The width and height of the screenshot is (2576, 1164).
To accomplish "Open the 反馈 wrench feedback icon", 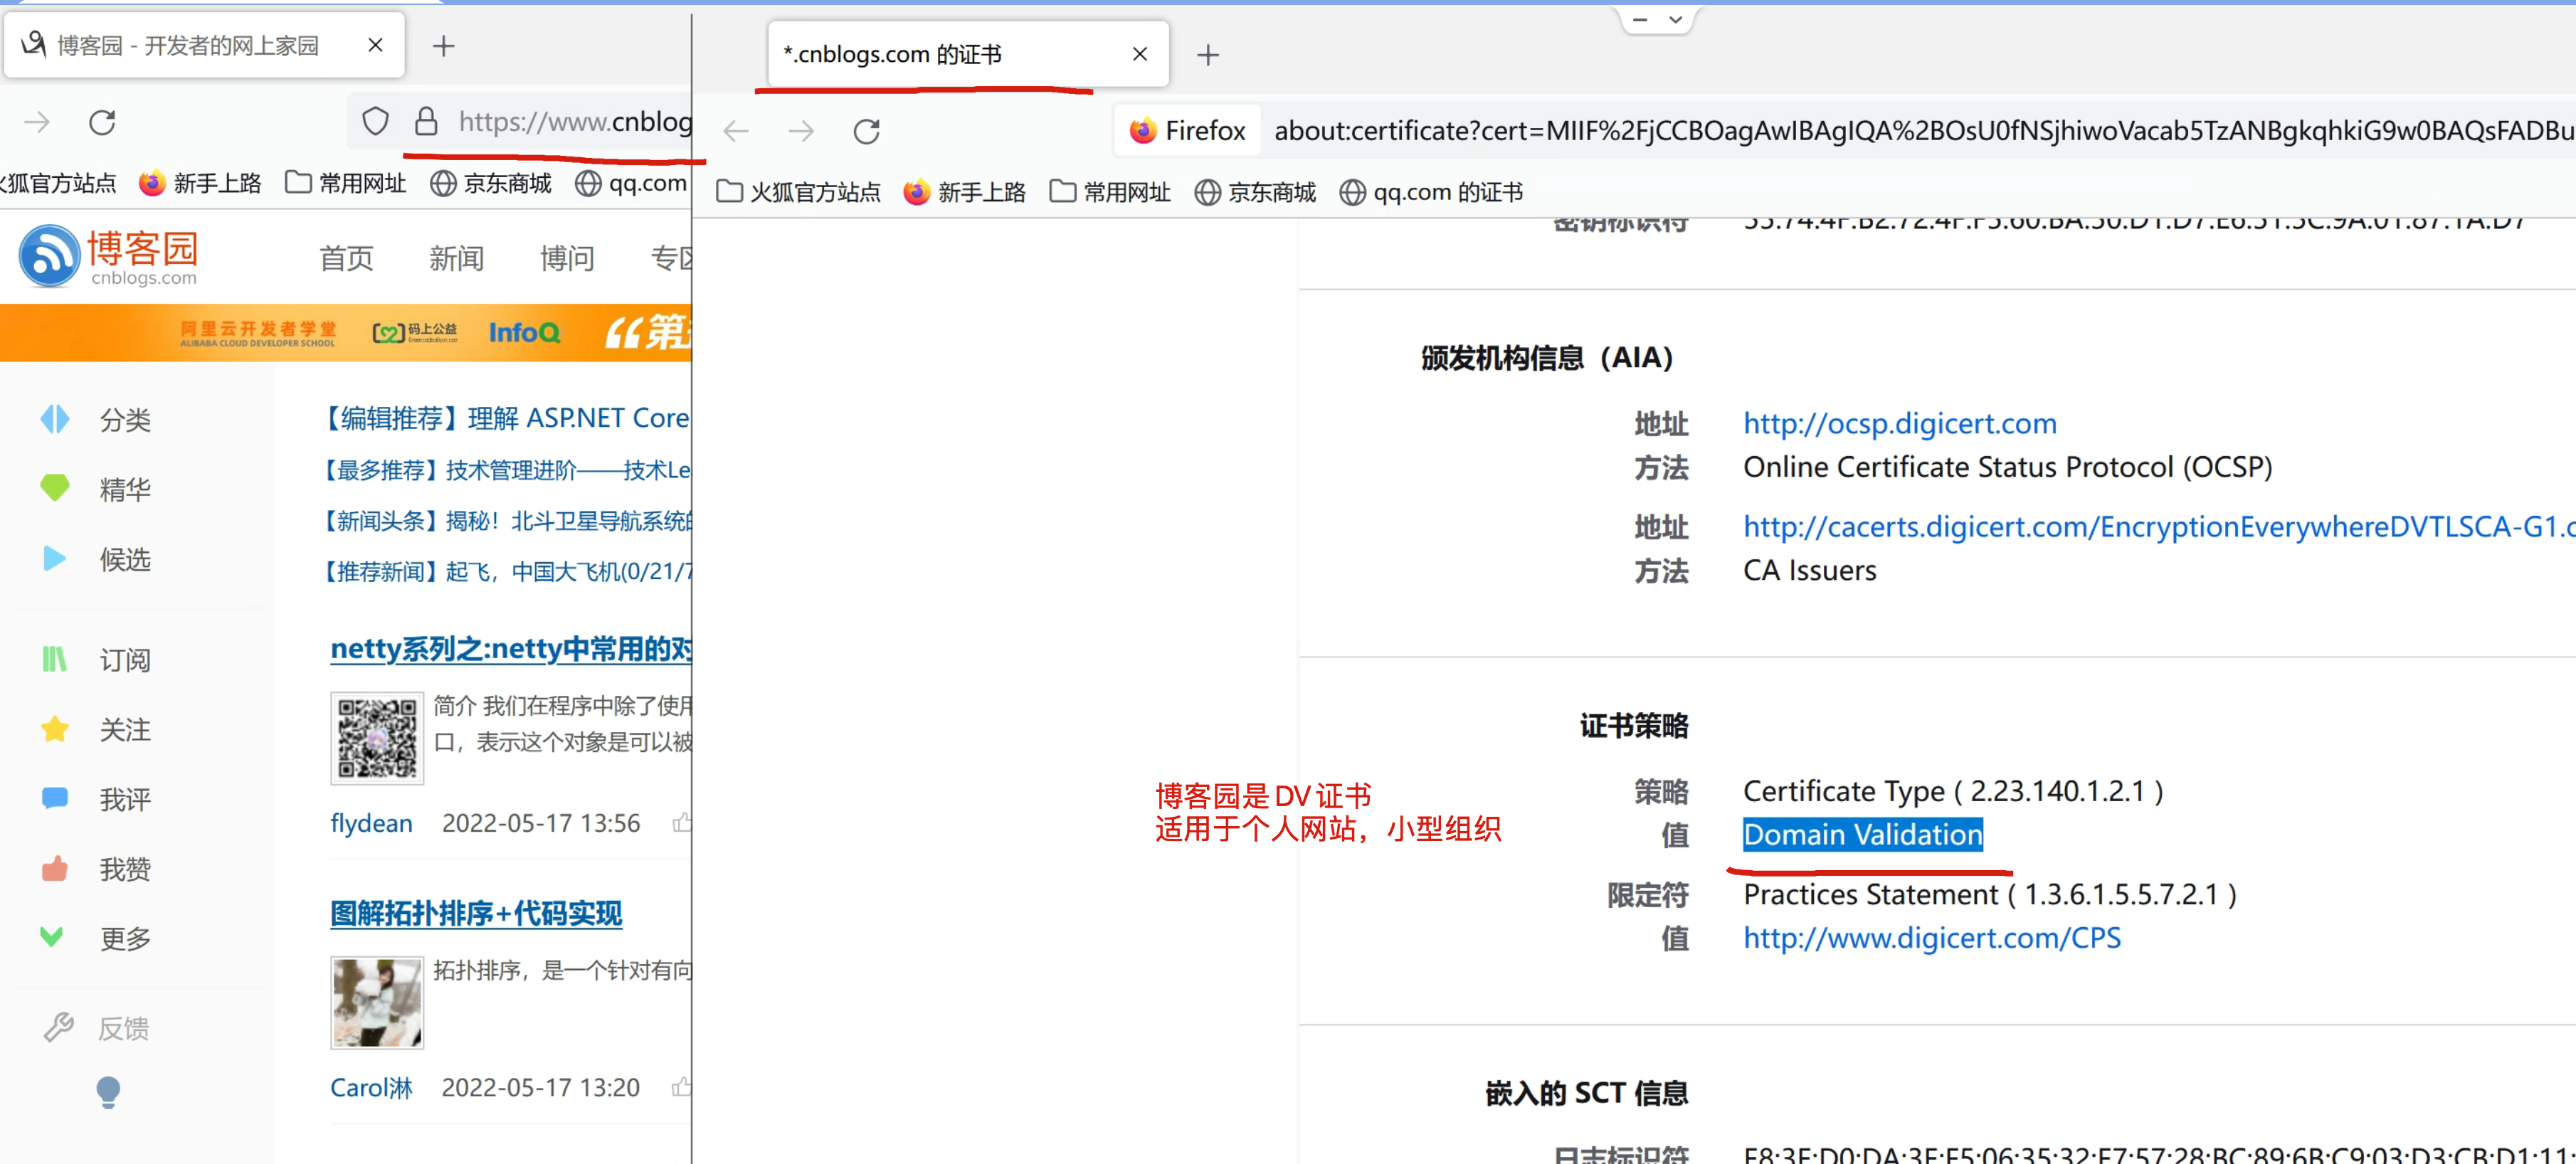I will coord(59,1027).
